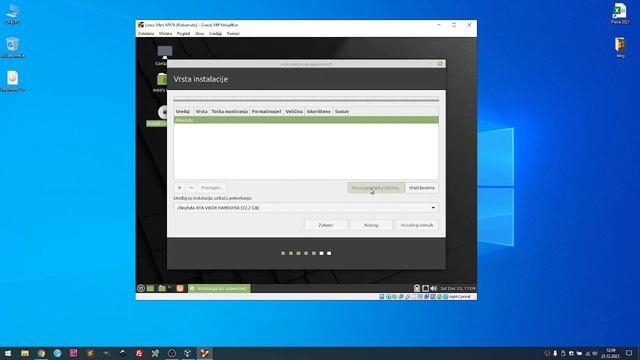Viewport: 640px width, 360px height.
Task: Open Mašina menu in VirtualBox
Action: [x=165, y=33]
